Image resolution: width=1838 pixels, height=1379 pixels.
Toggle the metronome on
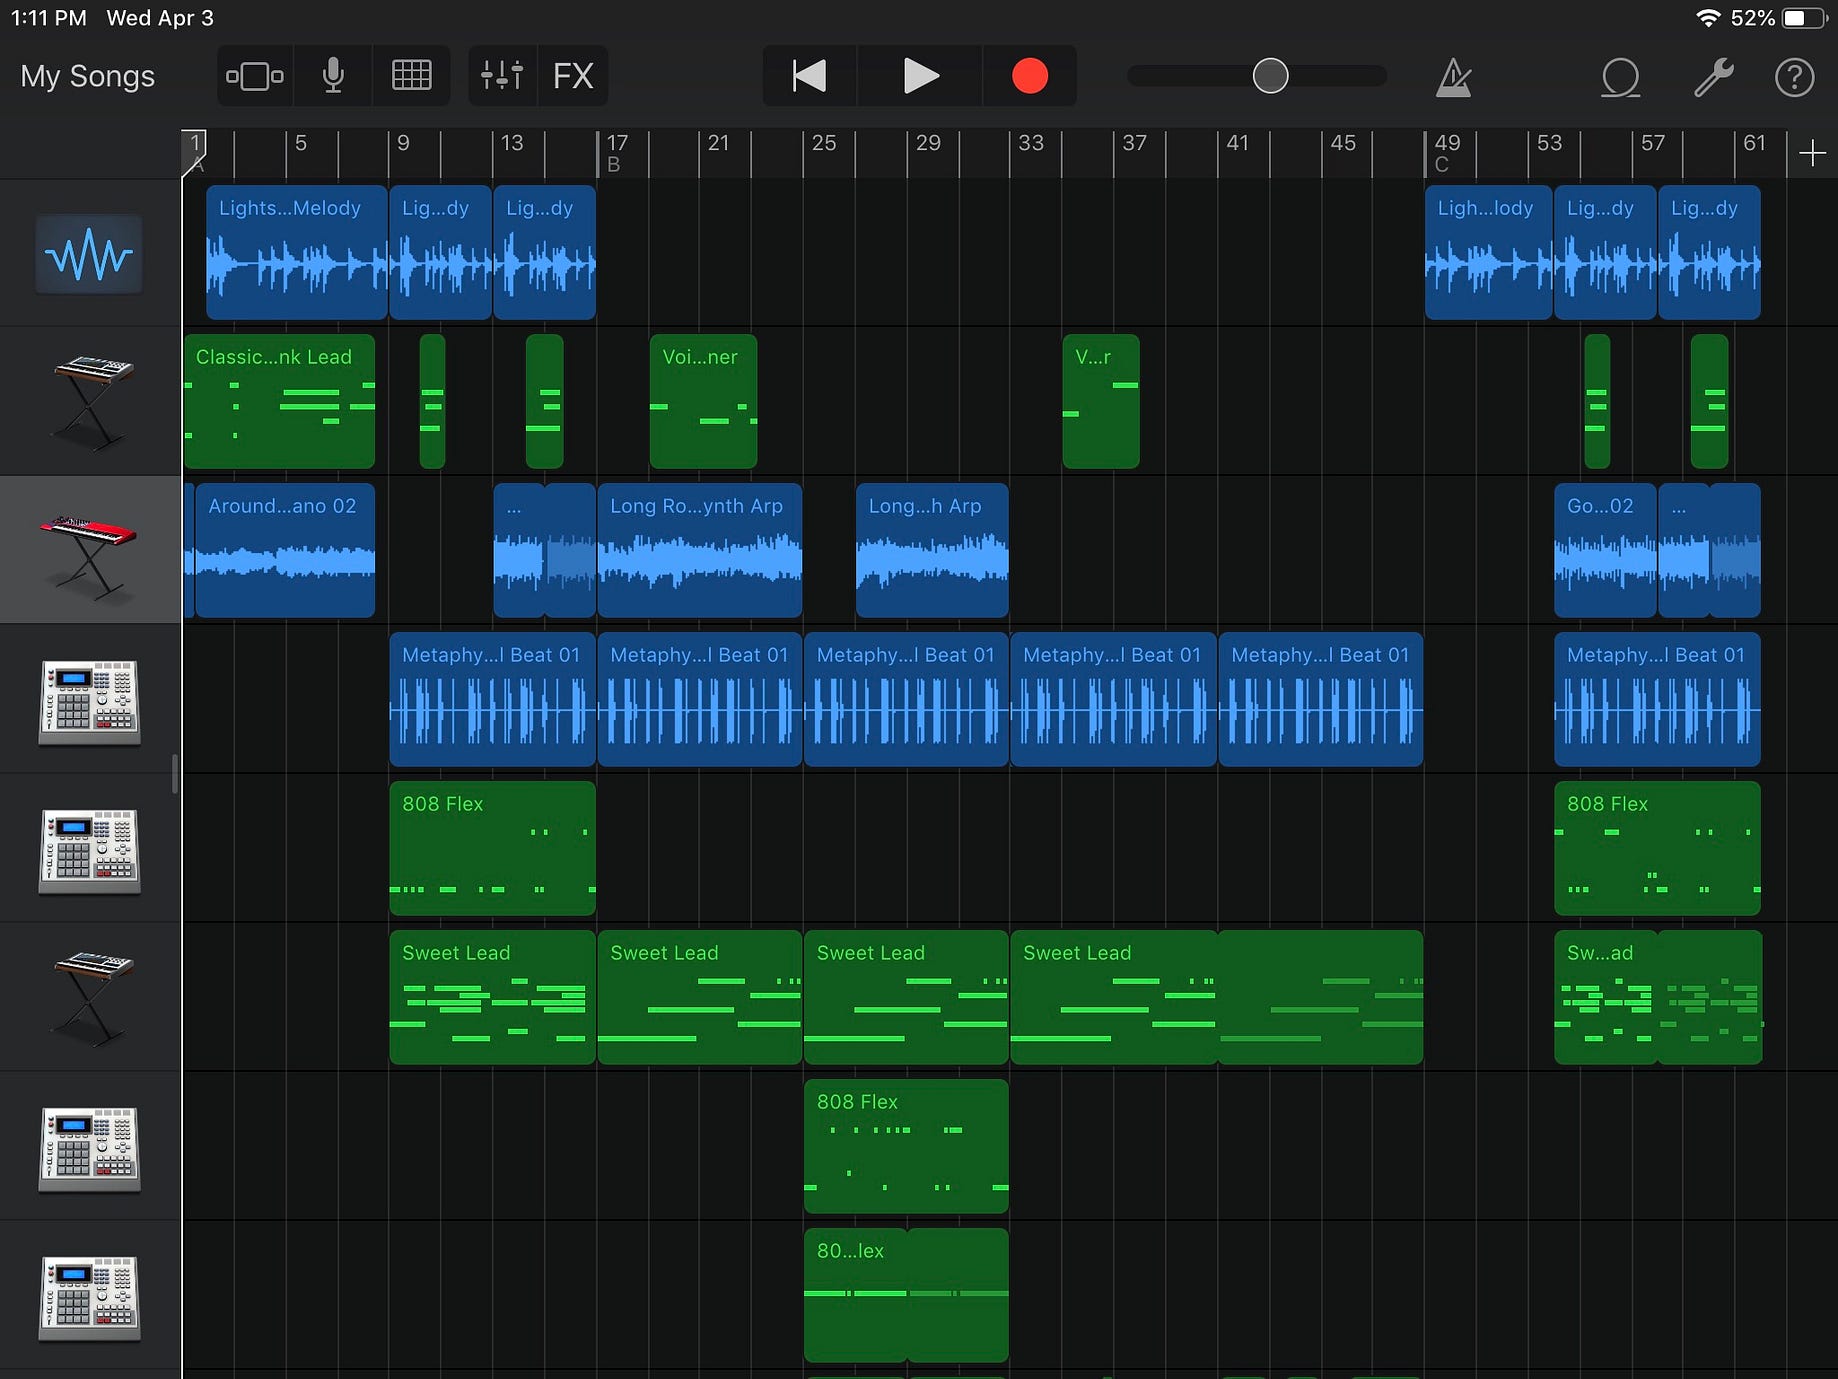1453,75
